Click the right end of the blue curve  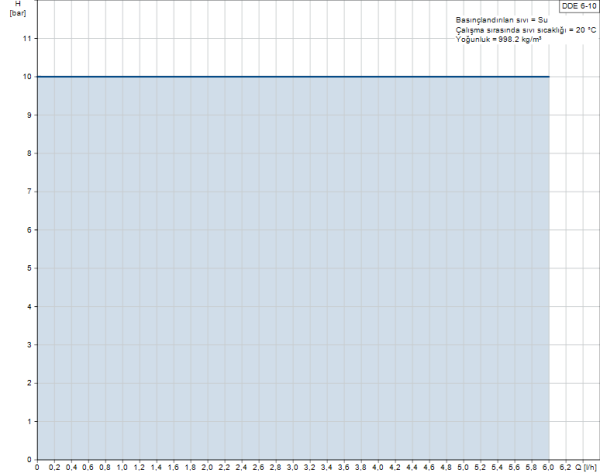548,76
